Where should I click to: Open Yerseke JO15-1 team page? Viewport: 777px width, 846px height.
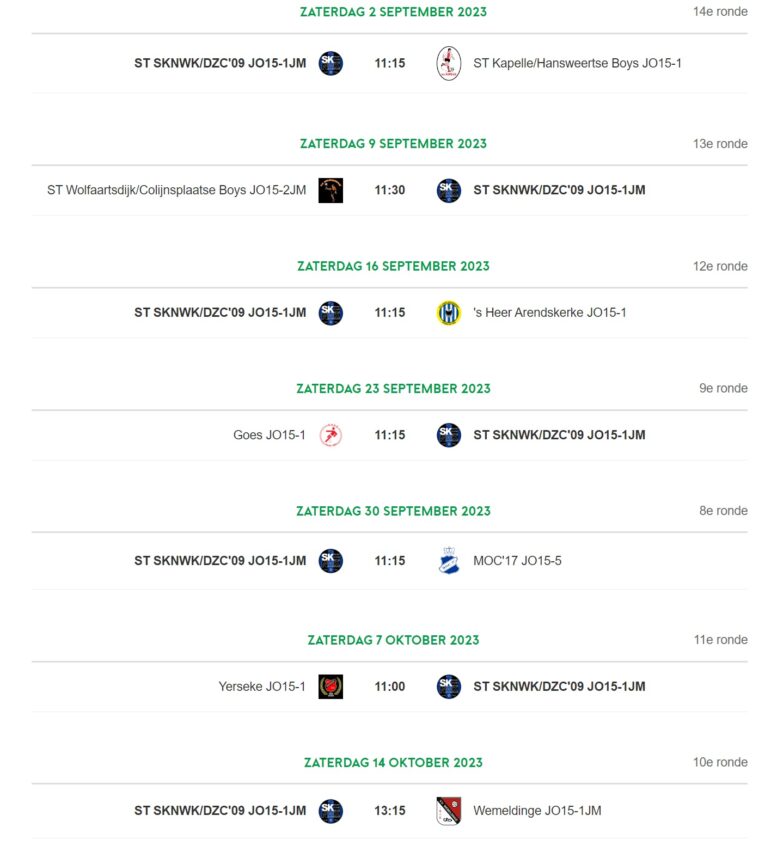262,686
